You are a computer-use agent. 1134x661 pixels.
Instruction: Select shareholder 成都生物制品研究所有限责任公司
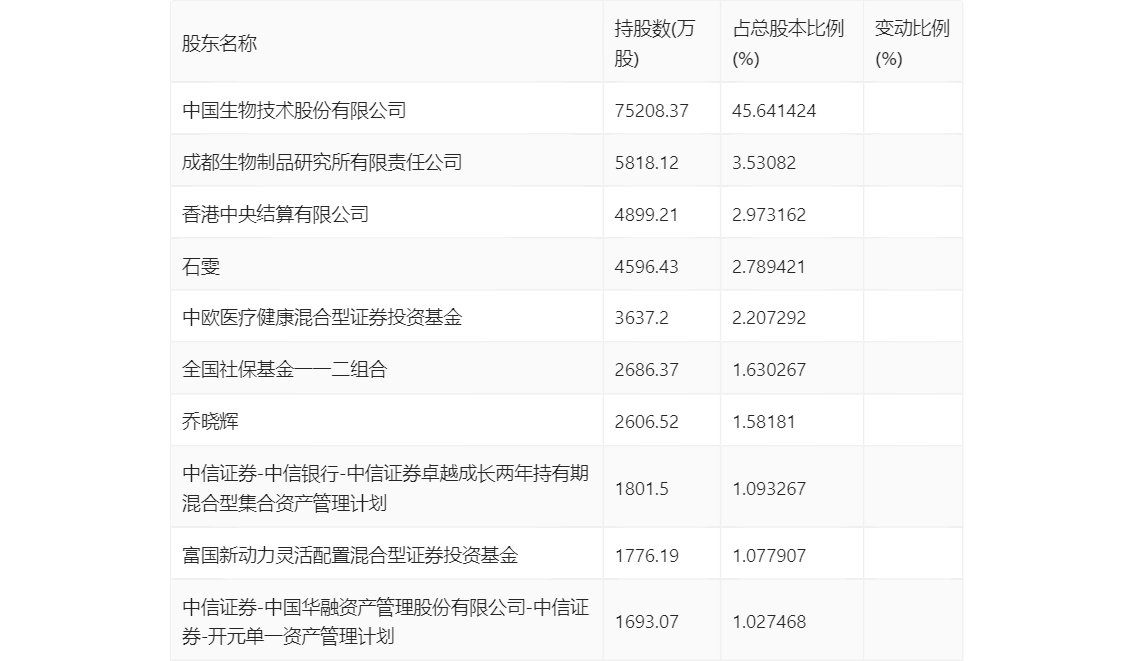pos(322,163)
